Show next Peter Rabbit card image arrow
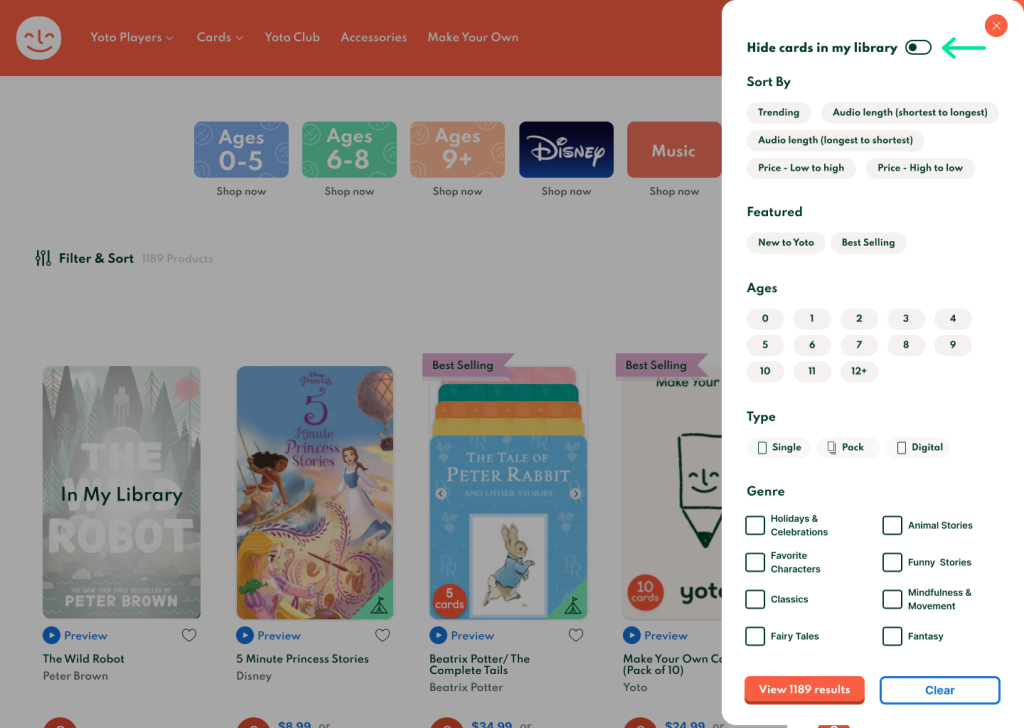Image resolution: width=1024 pixels, height=728 pixels. point(575,494)
